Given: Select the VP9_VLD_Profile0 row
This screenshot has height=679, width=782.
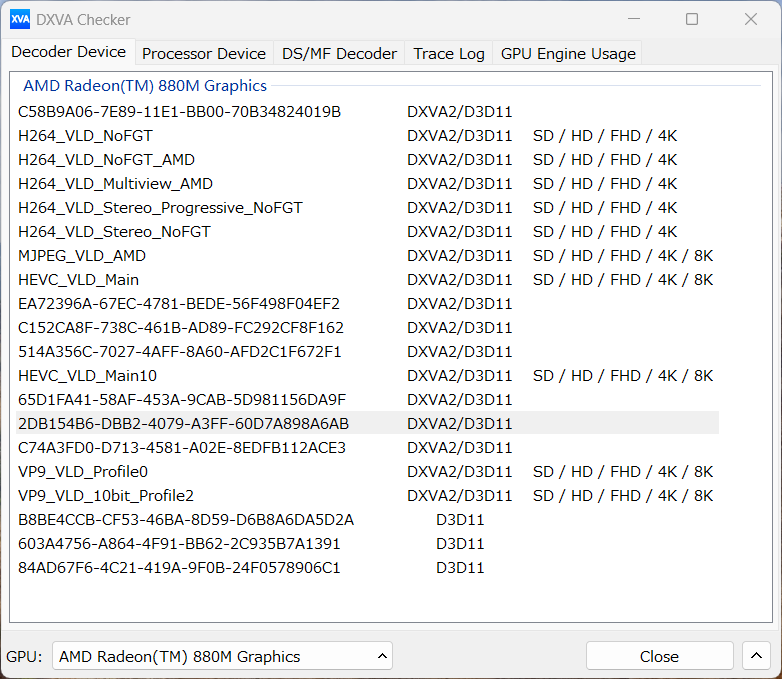Looking at the screenshot, I should tap(367, 471).
